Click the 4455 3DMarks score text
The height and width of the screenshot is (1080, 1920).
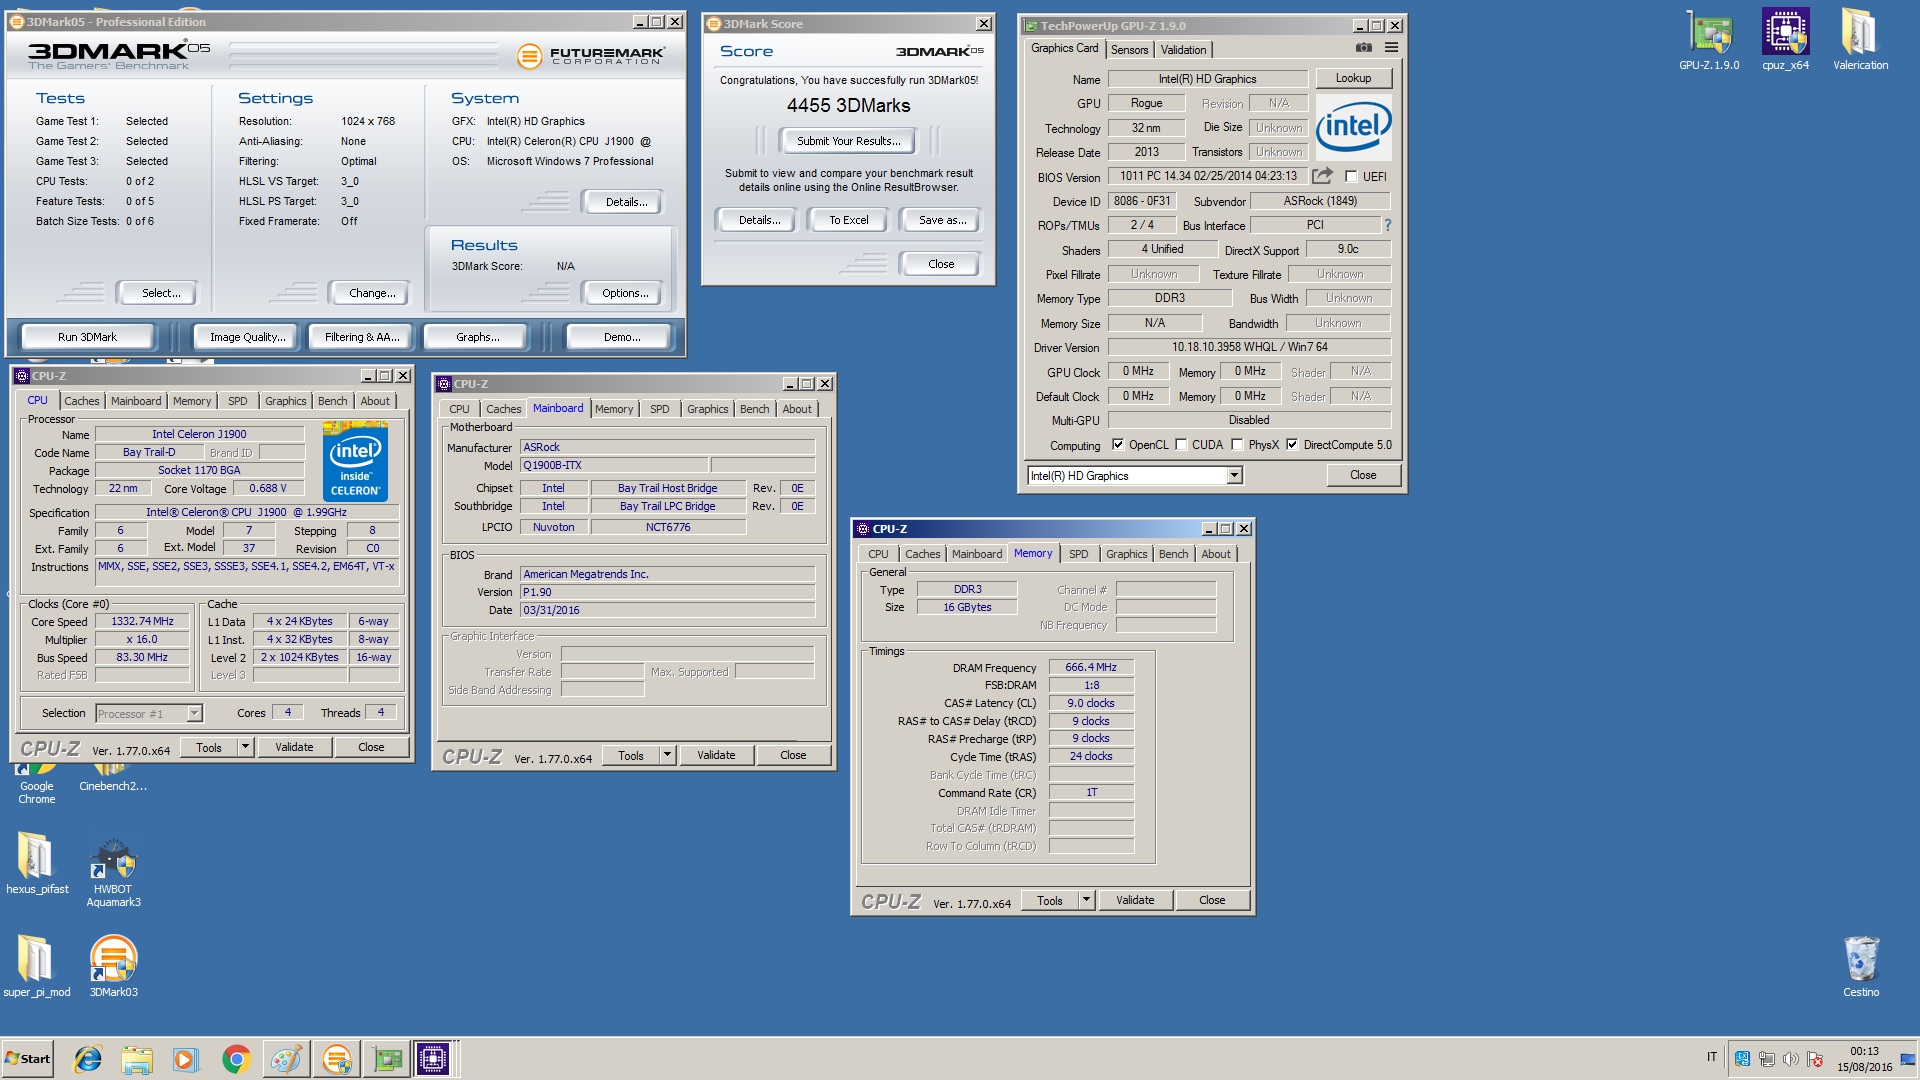[x=848, y=106]
